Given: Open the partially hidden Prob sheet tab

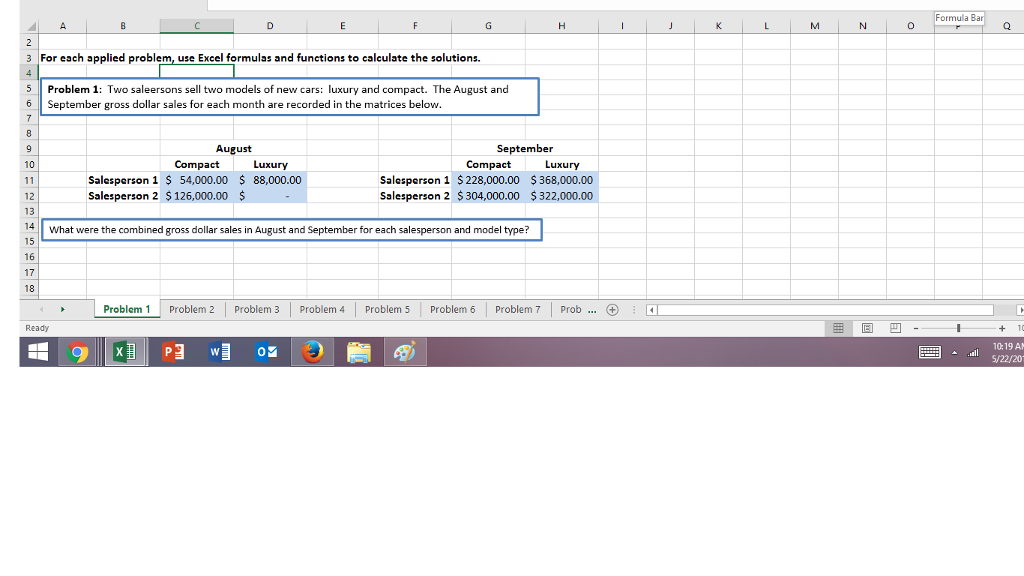Looking at the screenshot, I should [571, 309].
